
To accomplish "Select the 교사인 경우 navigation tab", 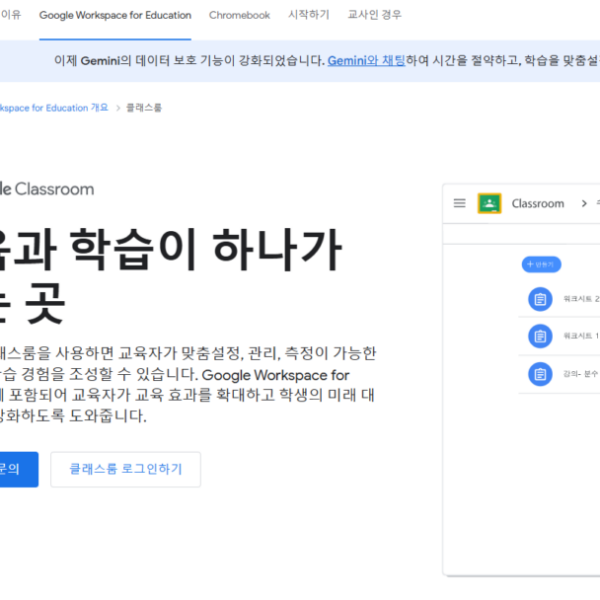I will click(375, 15).
